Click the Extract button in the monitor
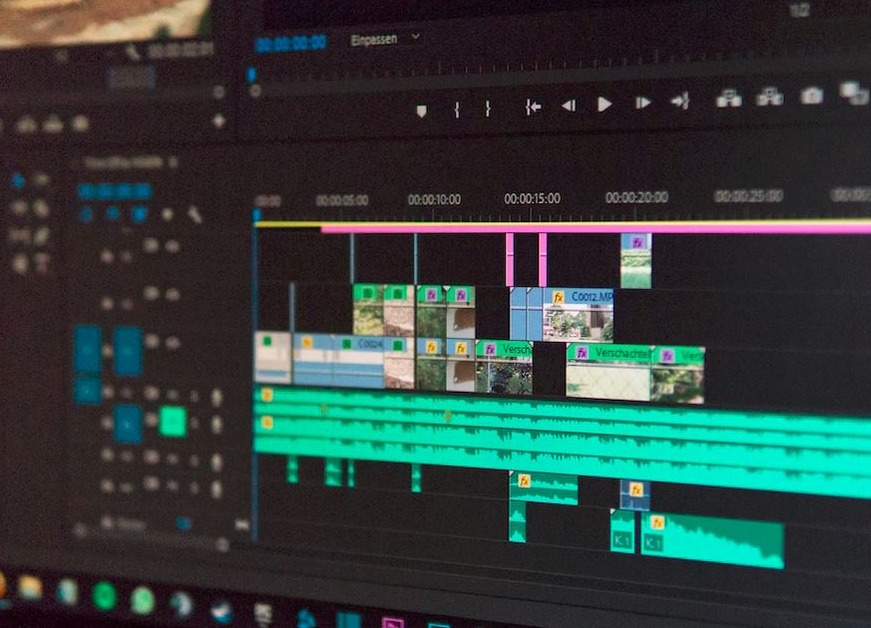Image resolution: width=871 pixels, height=628 pixels. [769, 97]
